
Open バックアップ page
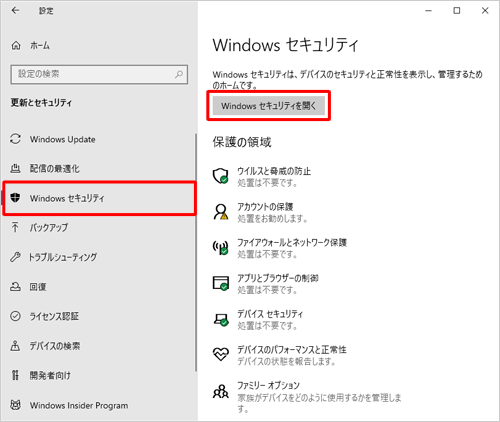click(49, 228)
